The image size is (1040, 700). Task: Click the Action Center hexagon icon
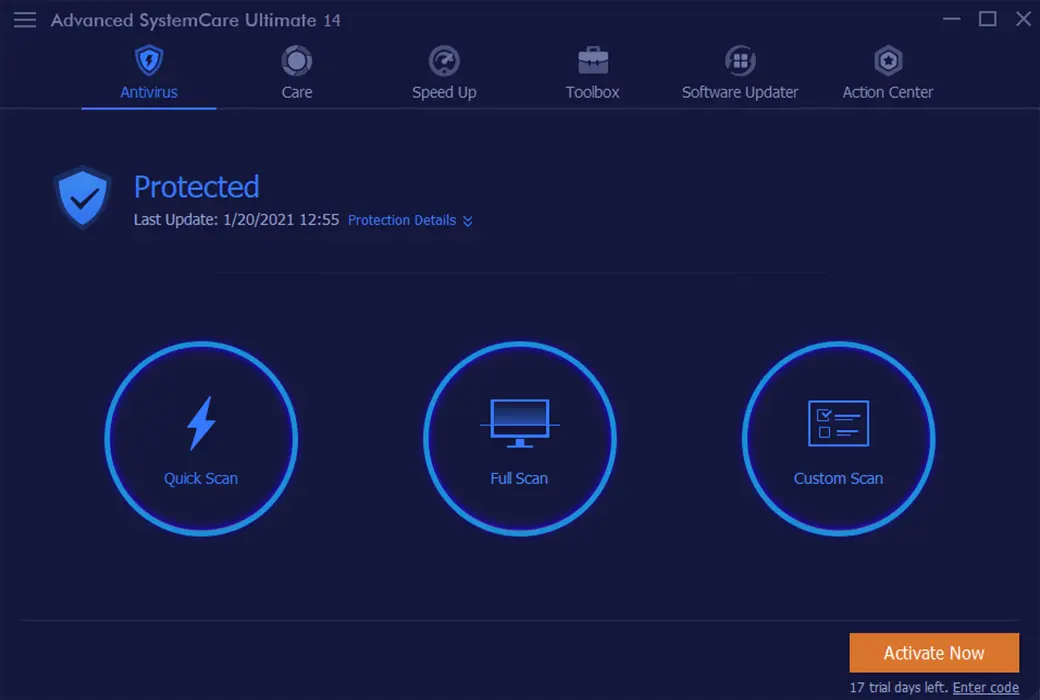(x=888, y=61)
